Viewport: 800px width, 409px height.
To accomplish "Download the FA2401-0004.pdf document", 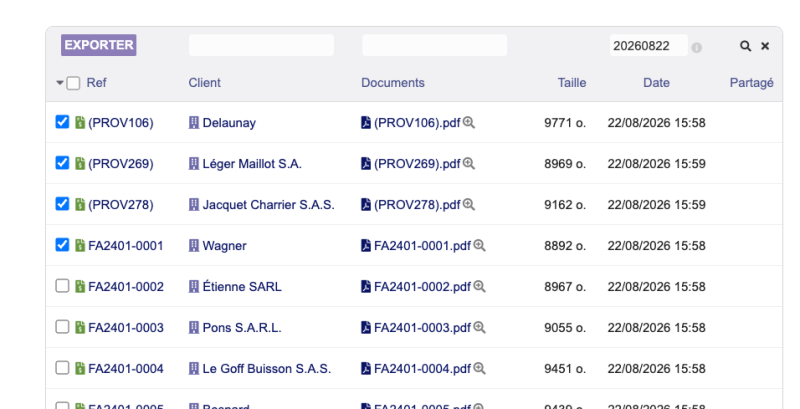I will 416,369.
